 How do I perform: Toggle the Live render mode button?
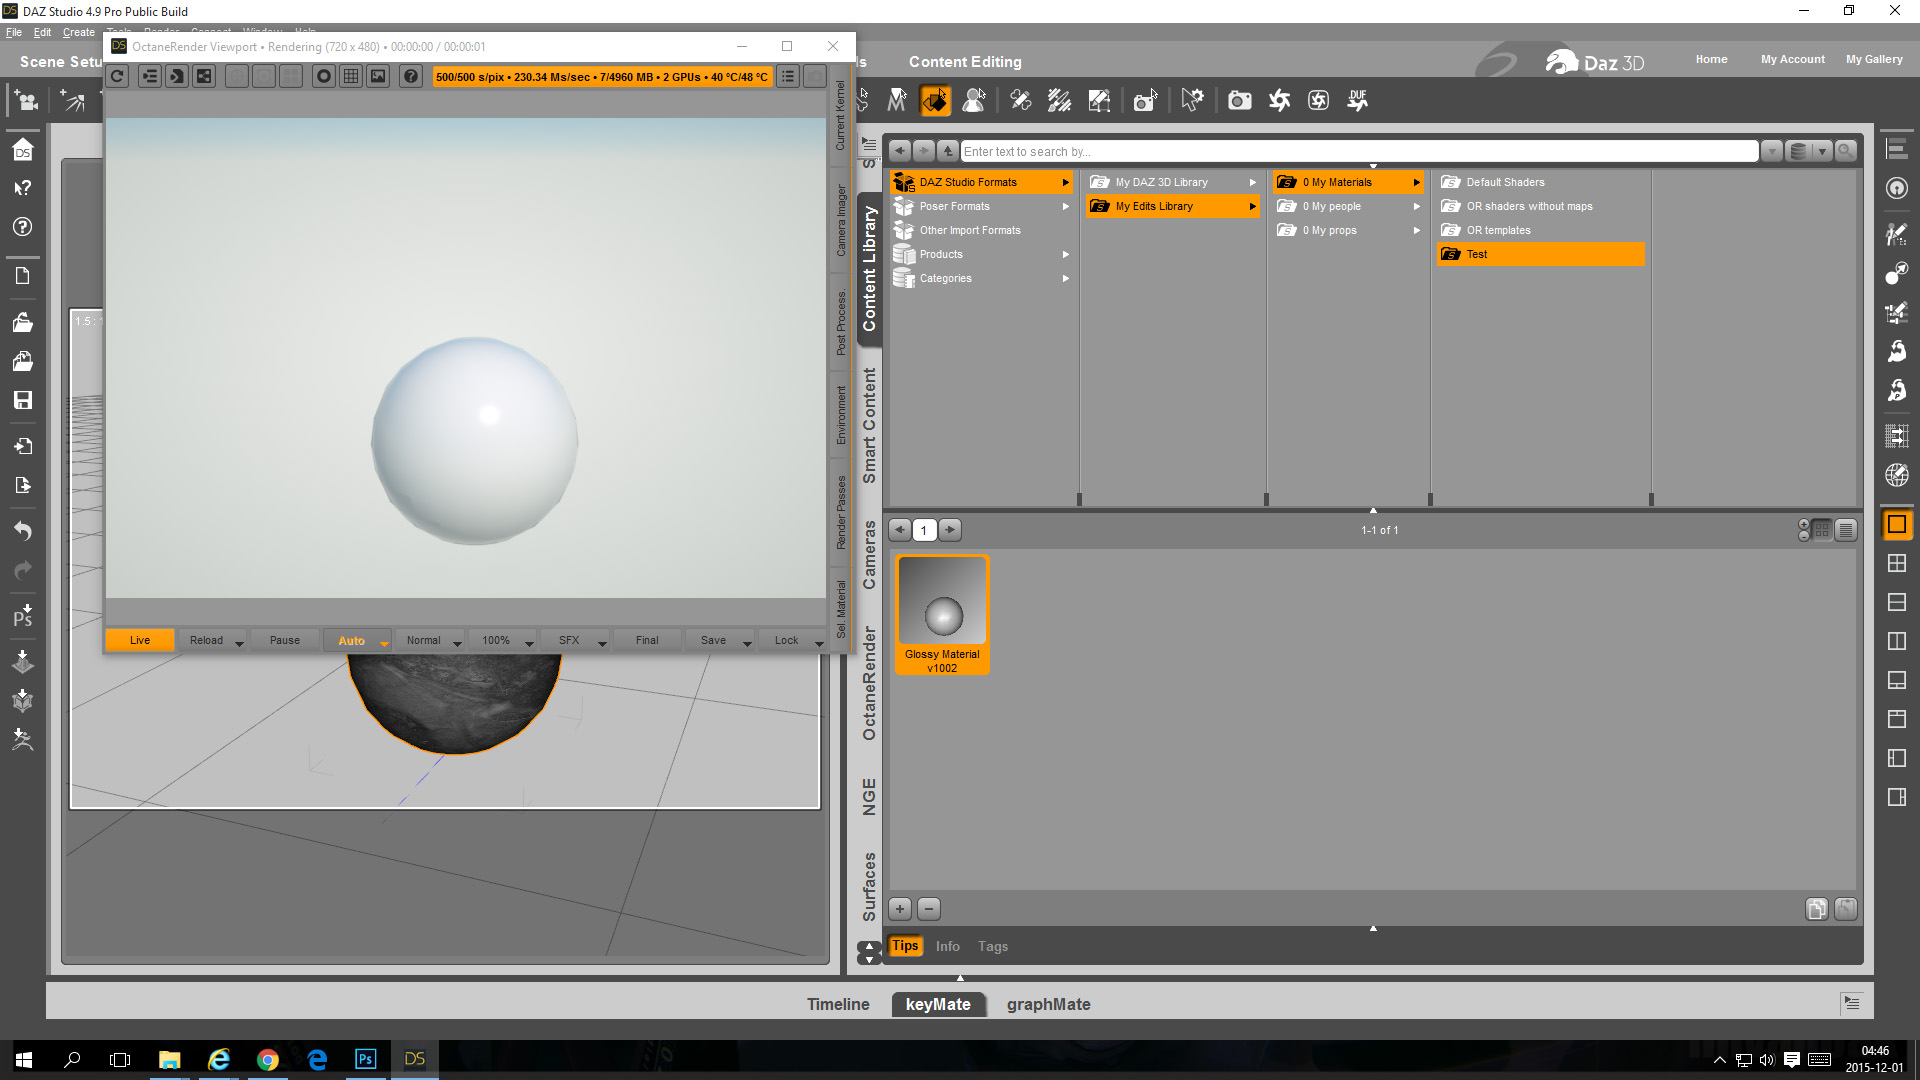click(140, 640)
